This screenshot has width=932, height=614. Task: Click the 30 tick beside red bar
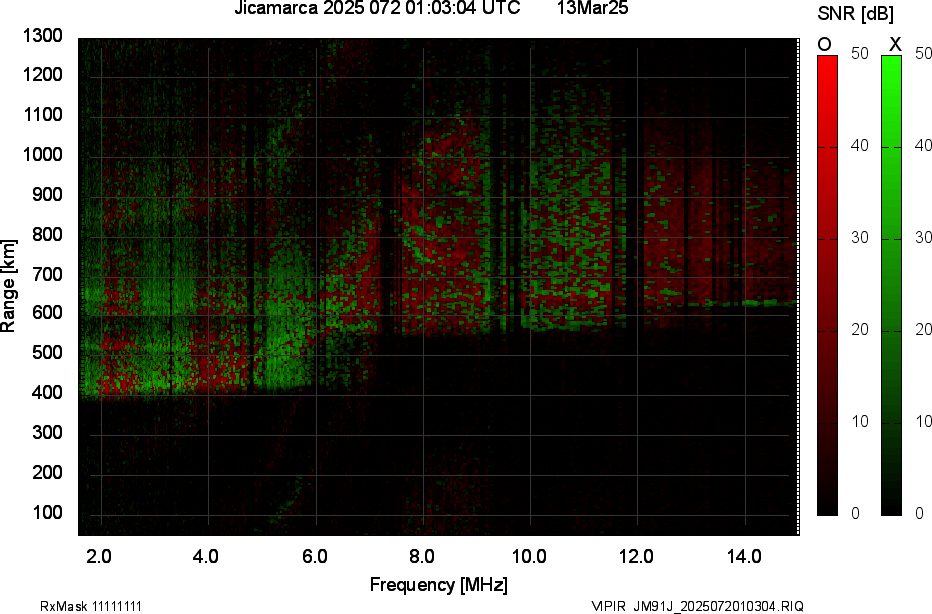857,238
